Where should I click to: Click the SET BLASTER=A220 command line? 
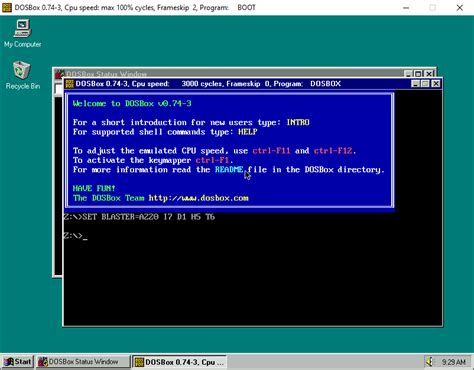139,217
